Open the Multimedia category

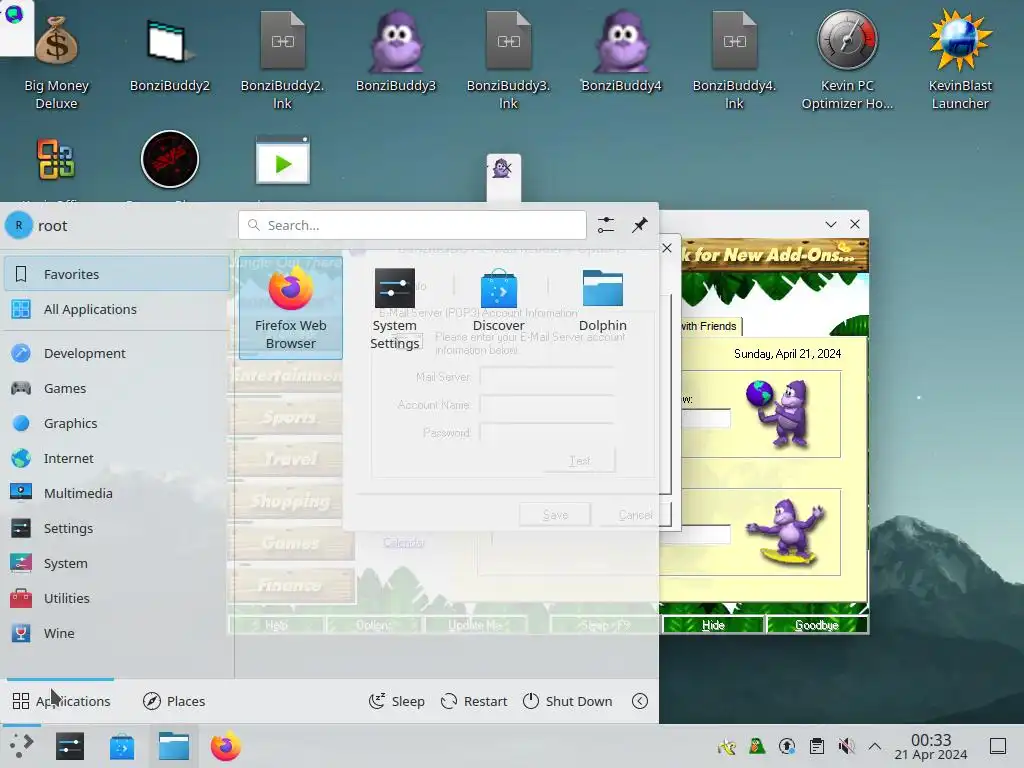(x=117, y=493)
